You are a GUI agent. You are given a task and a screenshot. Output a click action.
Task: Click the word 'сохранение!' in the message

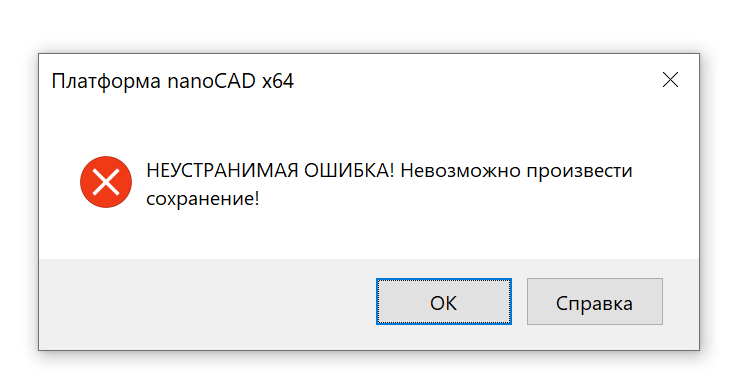click(202, 199)
